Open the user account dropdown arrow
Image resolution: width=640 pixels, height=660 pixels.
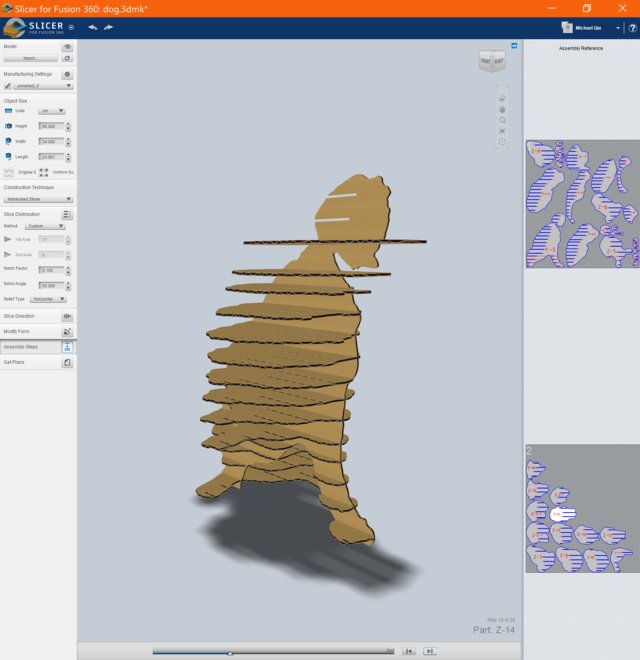click(x=618, y=28)
